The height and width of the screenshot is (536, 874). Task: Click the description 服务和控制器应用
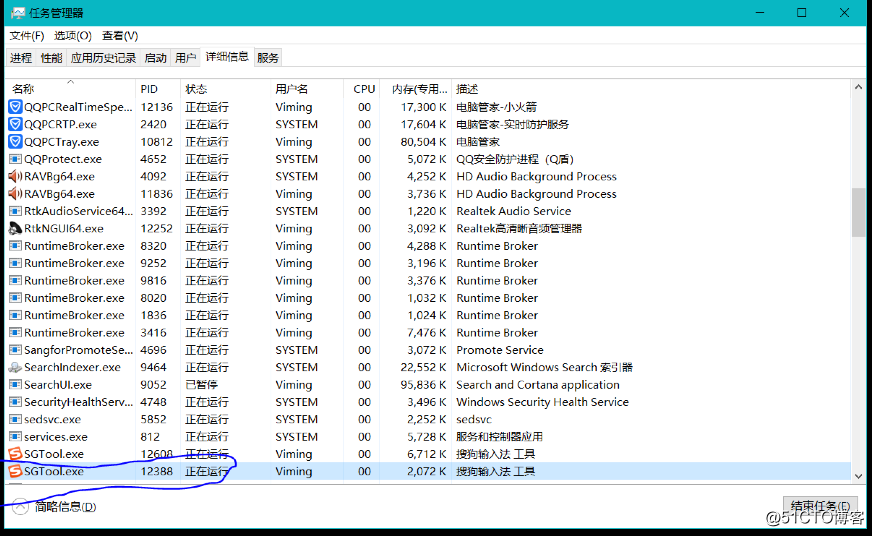coord(499,436)
